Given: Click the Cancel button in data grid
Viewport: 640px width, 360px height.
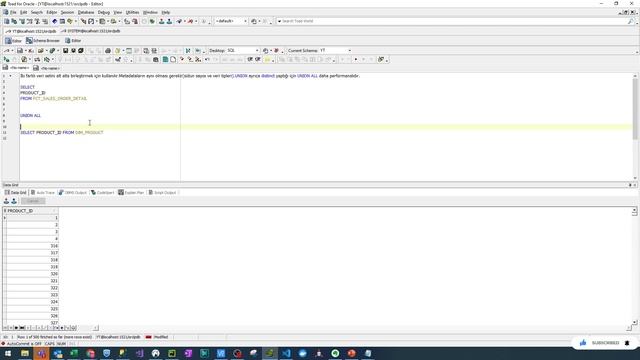Looking at the screenshot, I should [33, 201].
